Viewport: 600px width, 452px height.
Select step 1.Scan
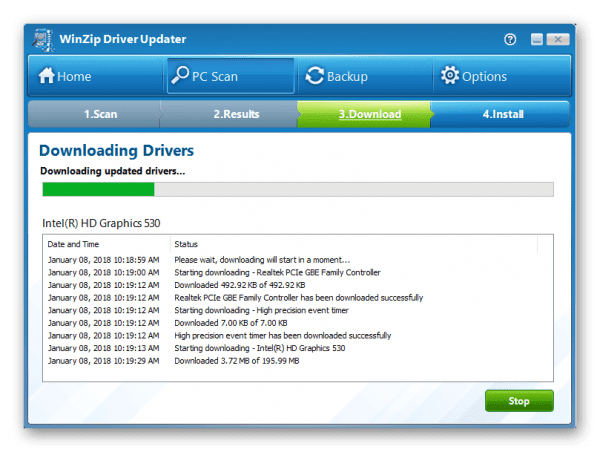95,114
